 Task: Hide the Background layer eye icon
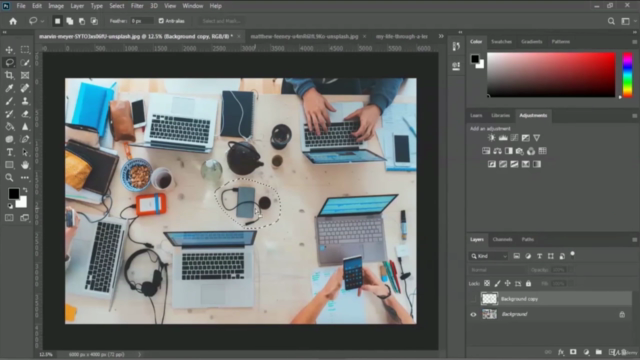point(473,314)
